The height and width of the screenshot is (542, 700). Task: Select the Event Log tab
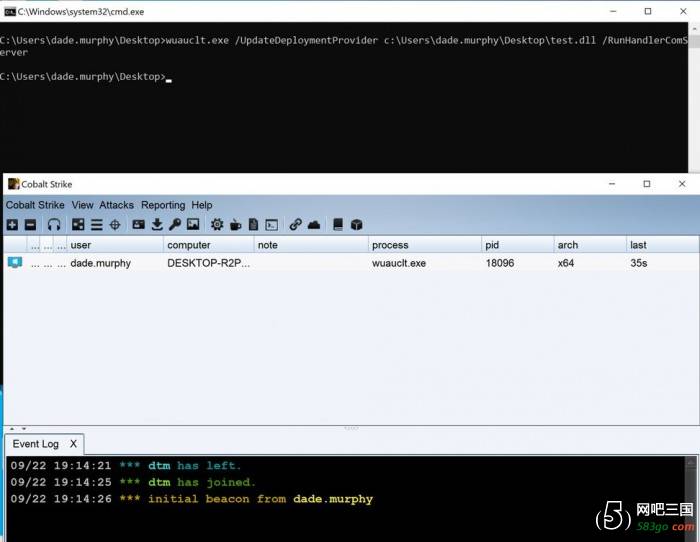pyautogui.click(x=36, y=444)
